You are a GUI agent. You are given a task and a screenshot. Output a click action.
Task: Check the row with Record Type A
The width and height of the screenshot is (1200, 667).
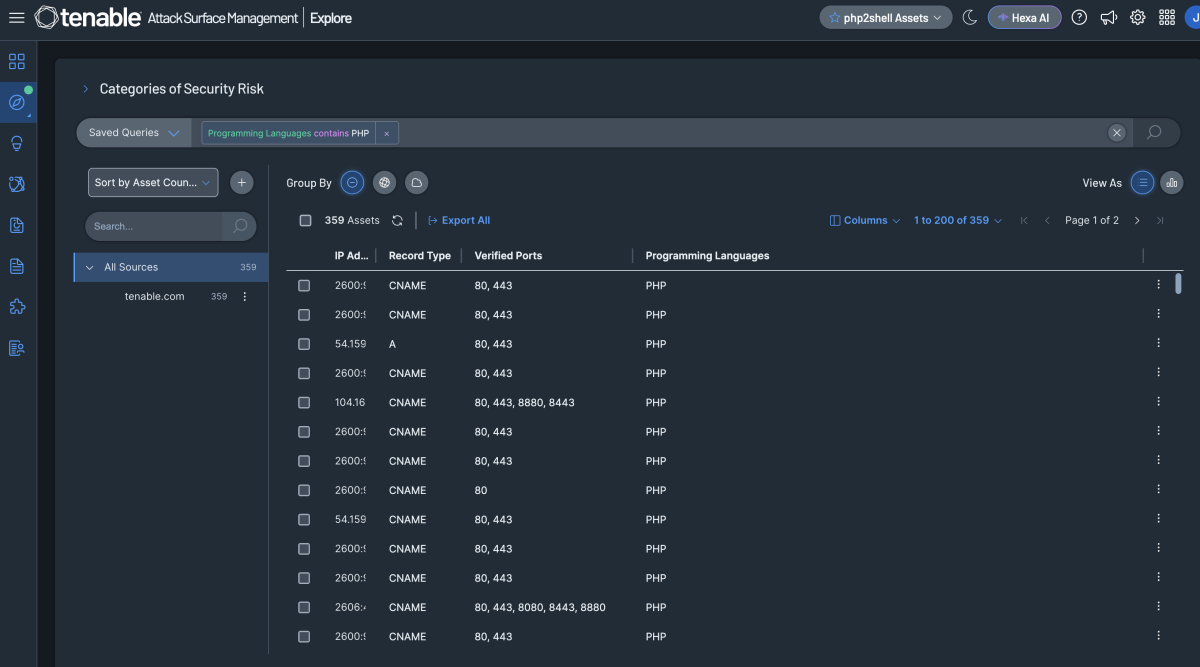tap(304, 344)
